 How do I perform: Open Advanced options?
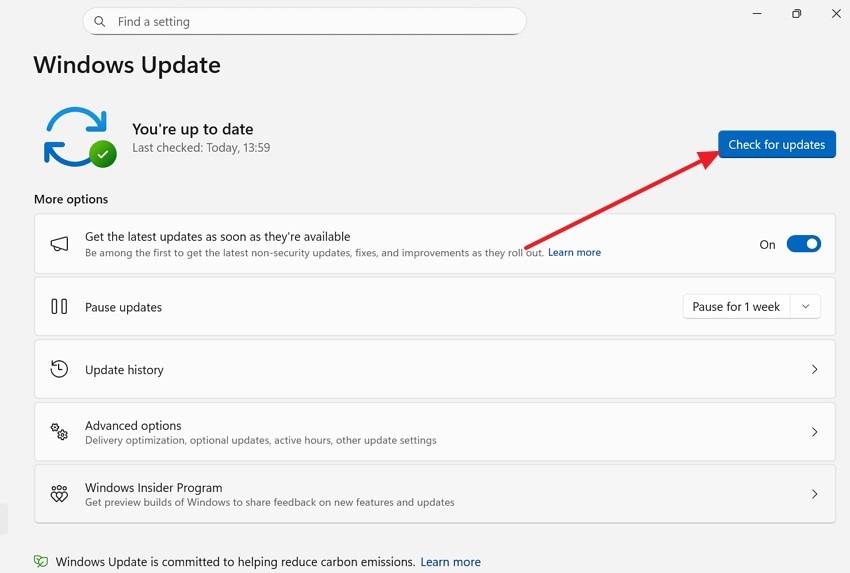tap(435, 432)
